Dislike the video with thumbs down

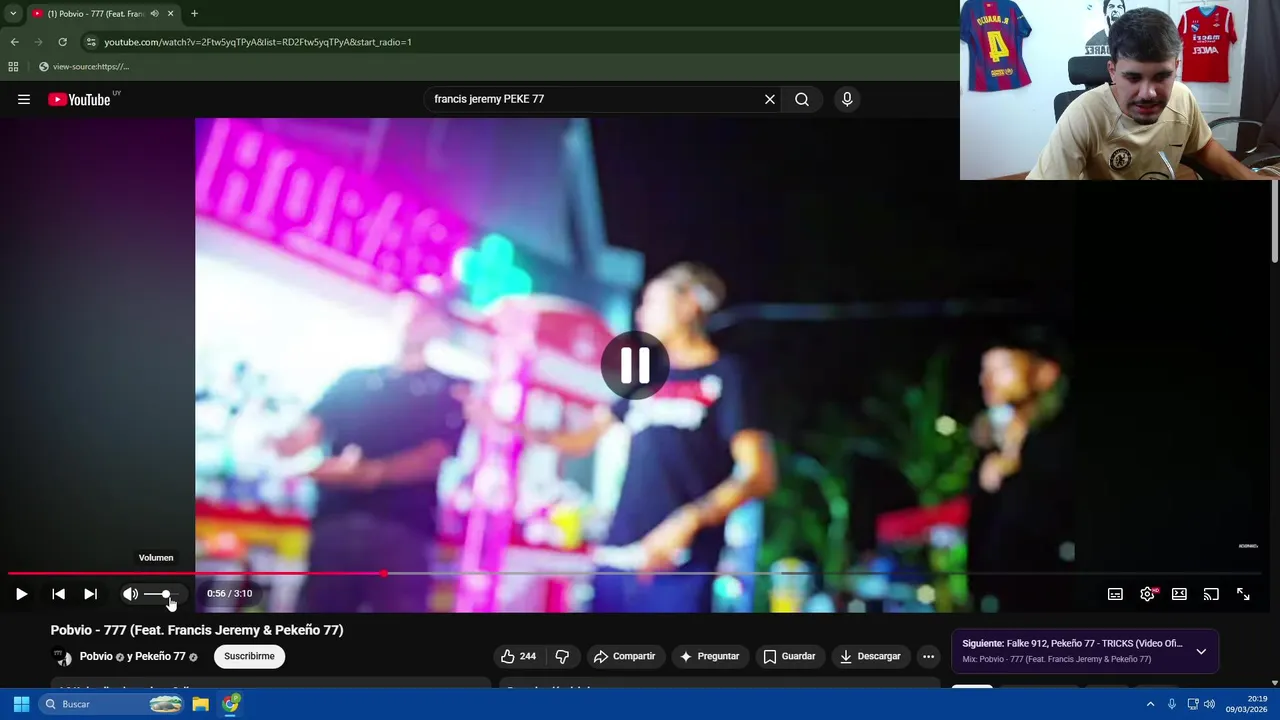coord(562,656)
